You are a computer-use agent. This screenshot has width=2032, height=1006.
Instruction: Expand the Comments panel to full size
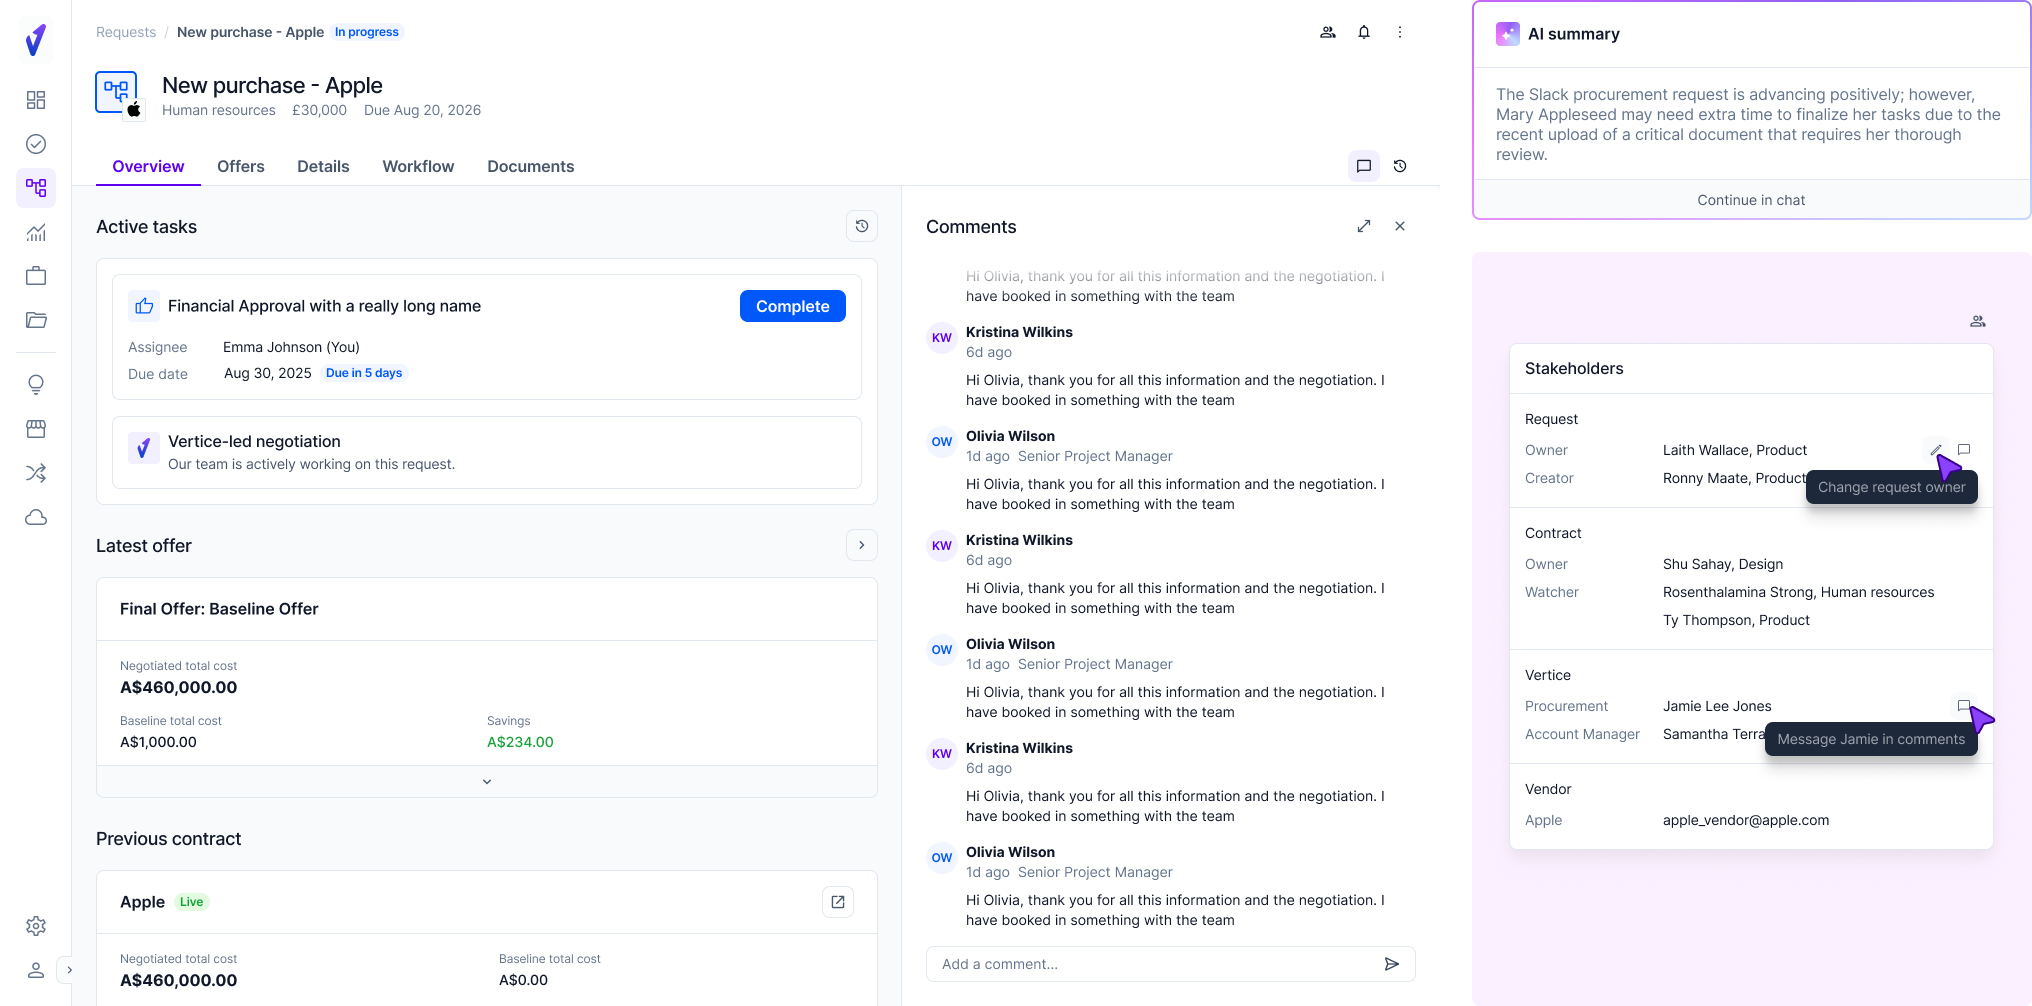tap(1364, 226)
